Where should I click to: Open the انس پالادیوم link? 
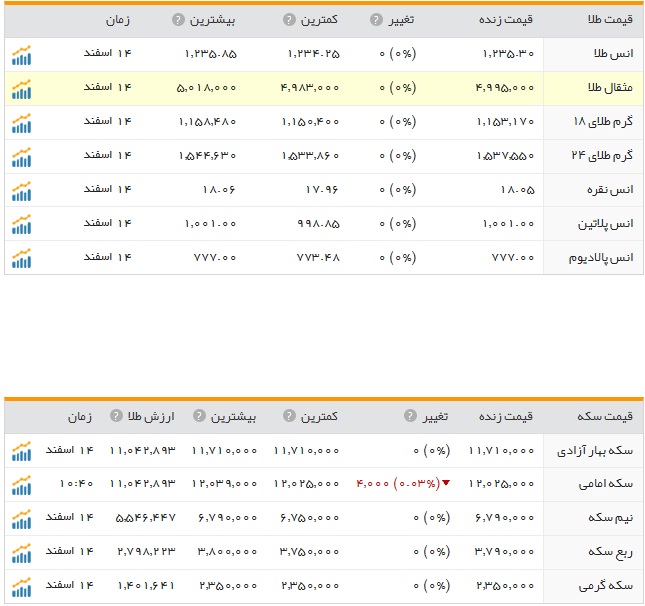coord(601,258)
